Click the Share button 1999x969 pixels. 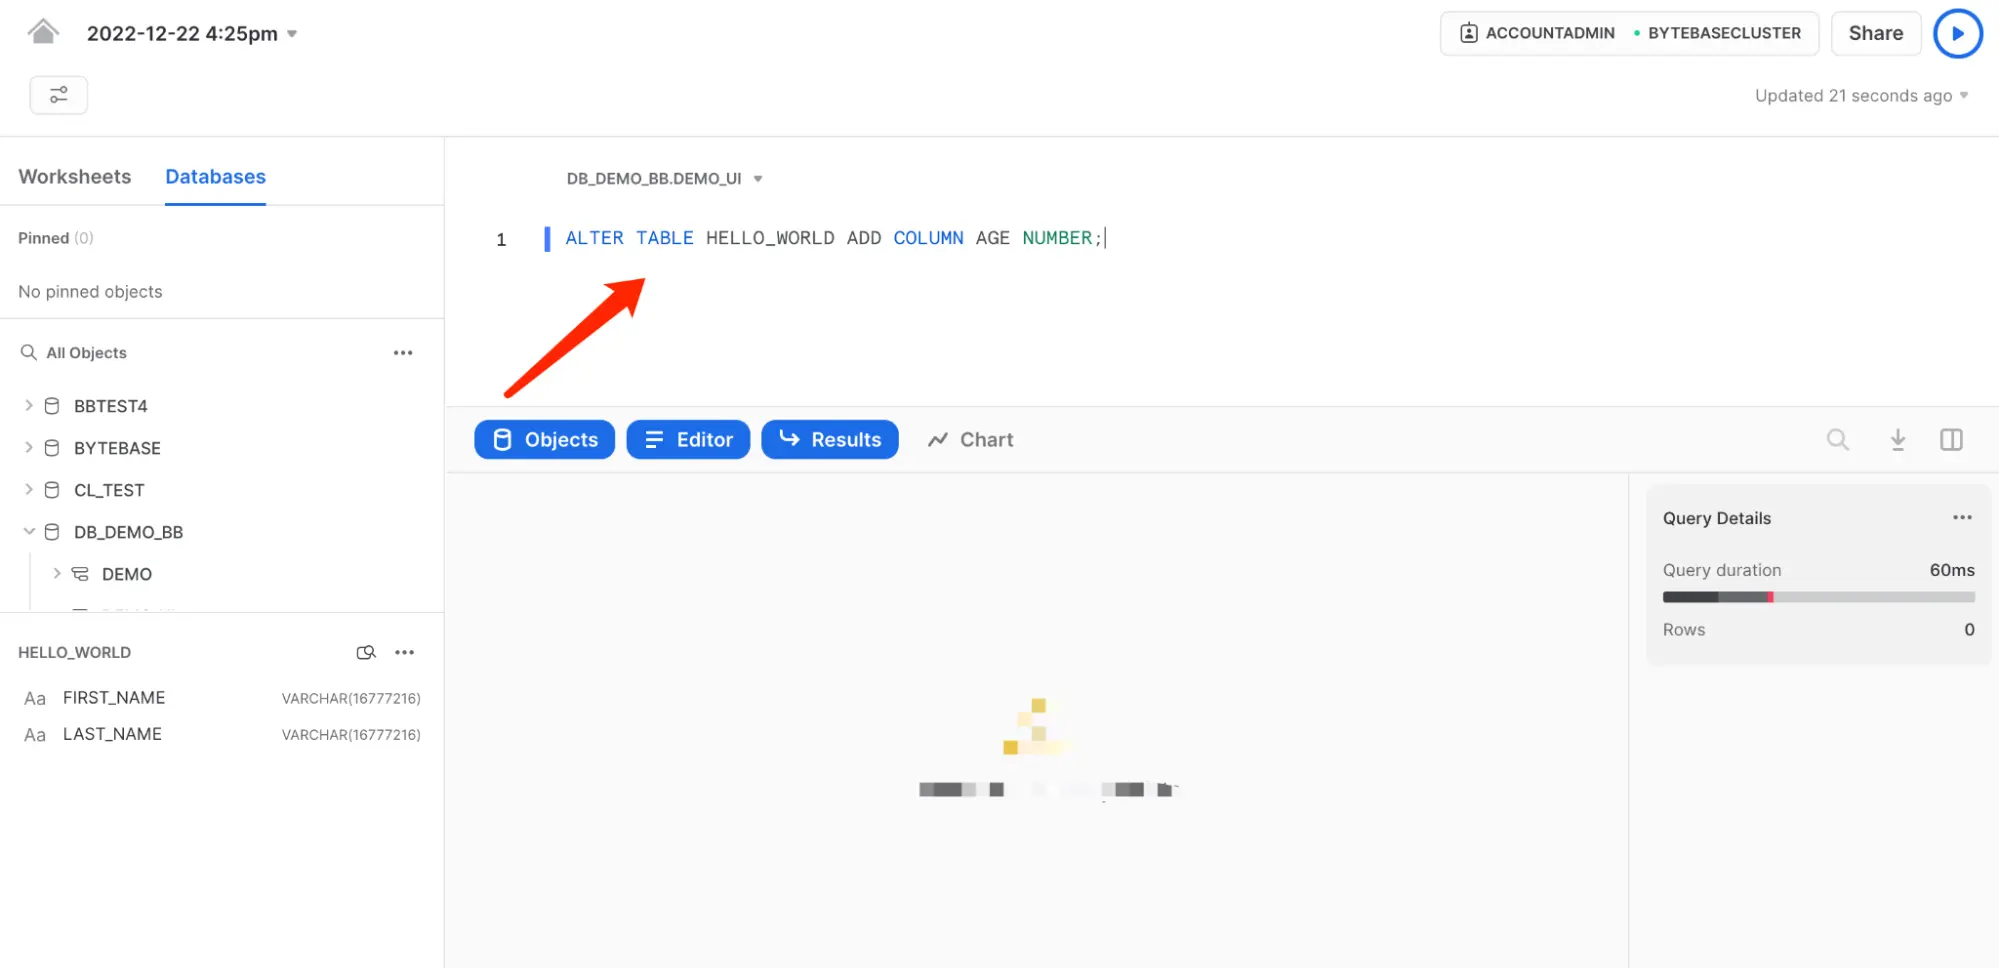pyautogui.click(x=1875, y=33)
